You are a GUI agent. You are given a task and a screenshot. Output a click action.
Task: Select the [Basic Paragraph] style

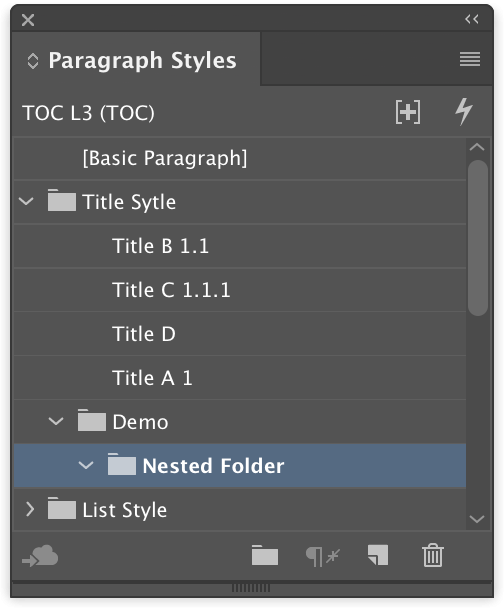tap(240, 158)
